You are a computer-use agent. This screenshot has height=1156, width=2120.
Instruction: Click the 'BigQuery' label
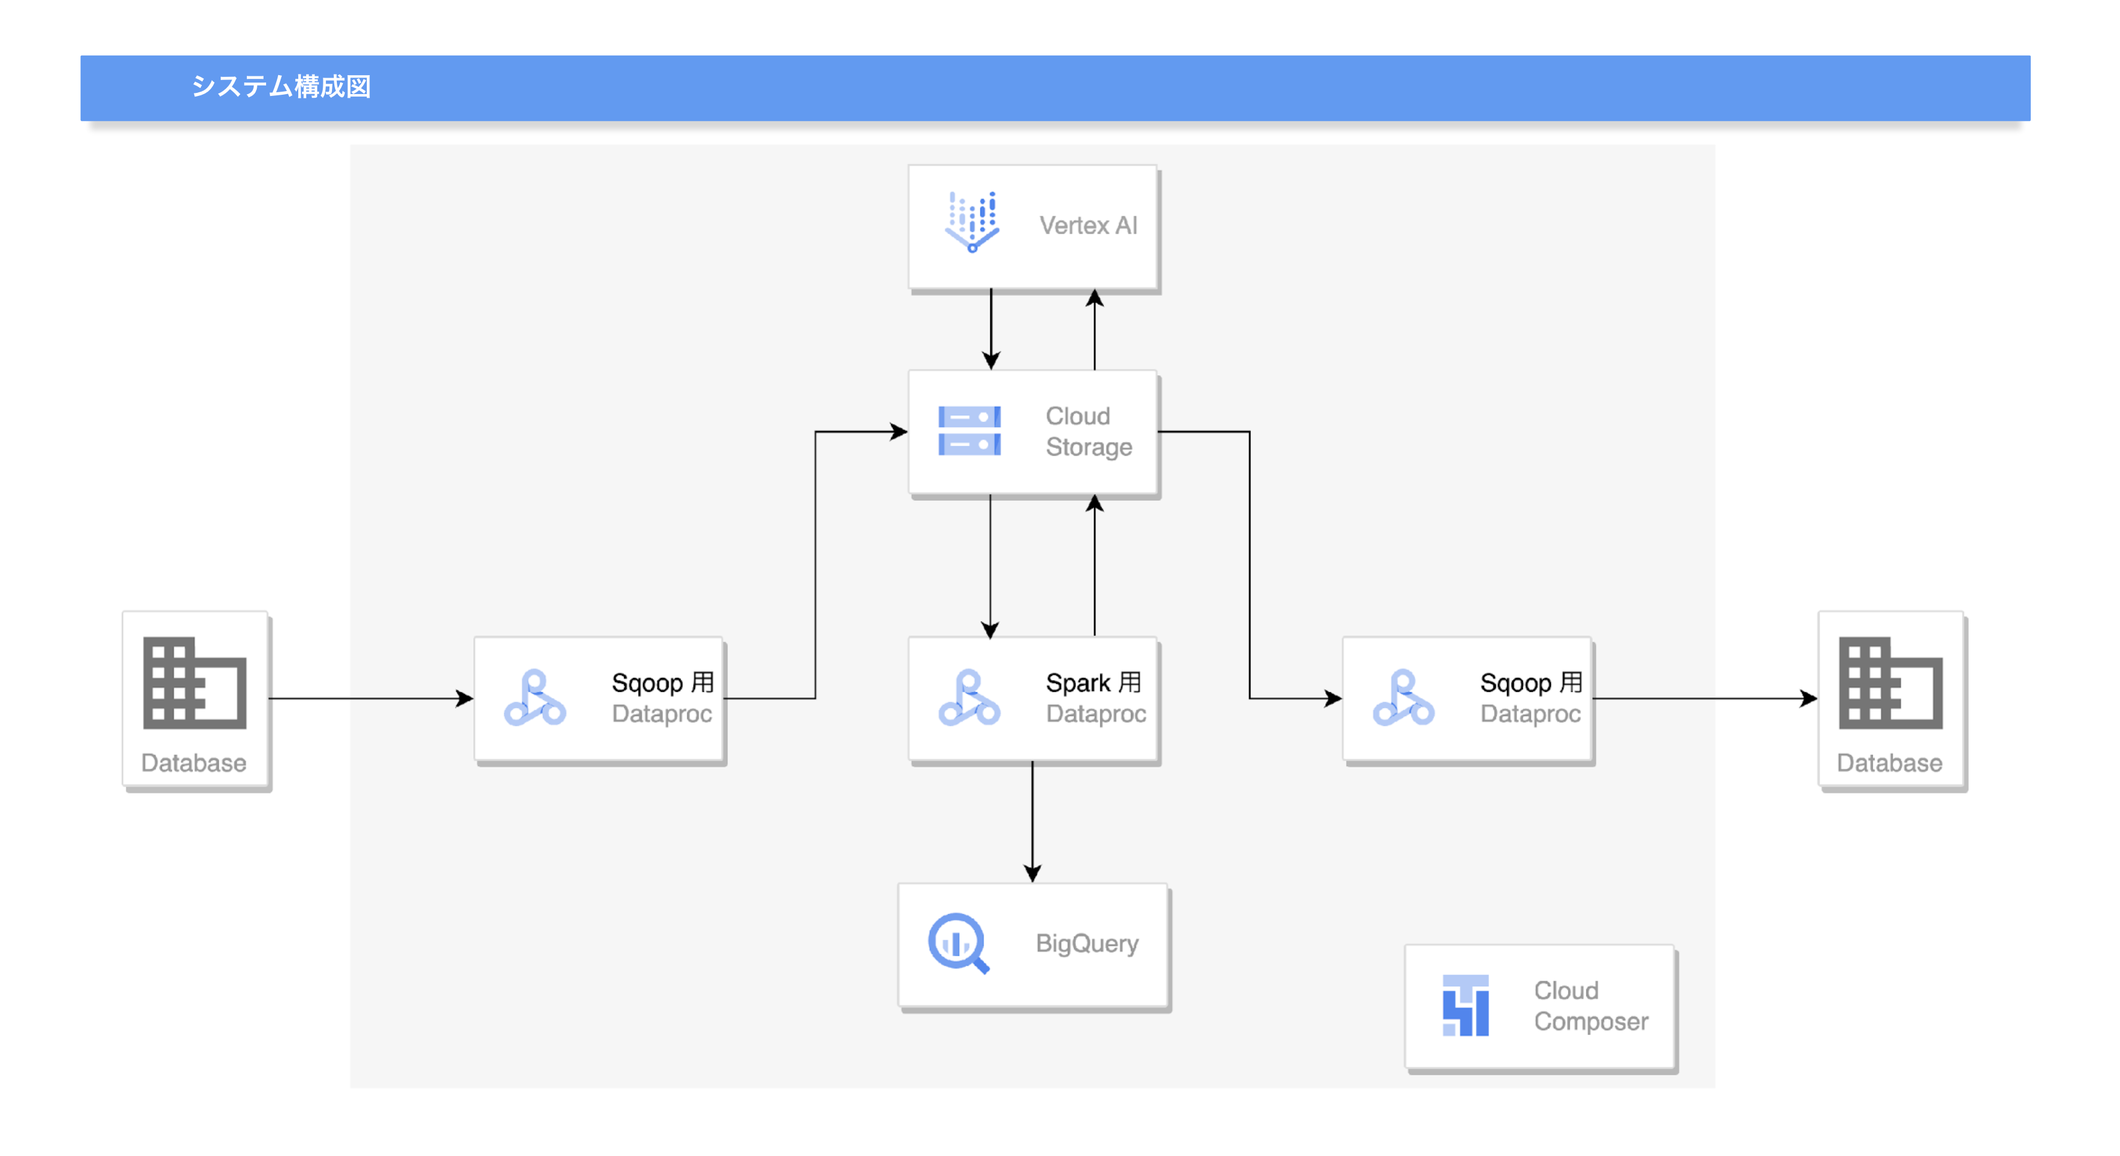(1087, 944)
